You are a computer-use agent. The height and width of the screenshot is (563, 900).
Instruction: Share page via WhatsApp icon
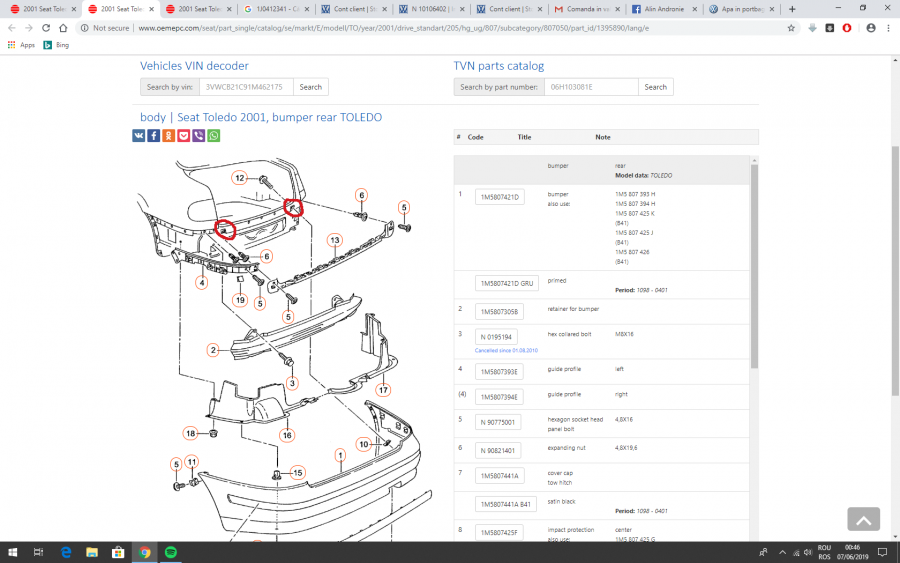(214, 136)
